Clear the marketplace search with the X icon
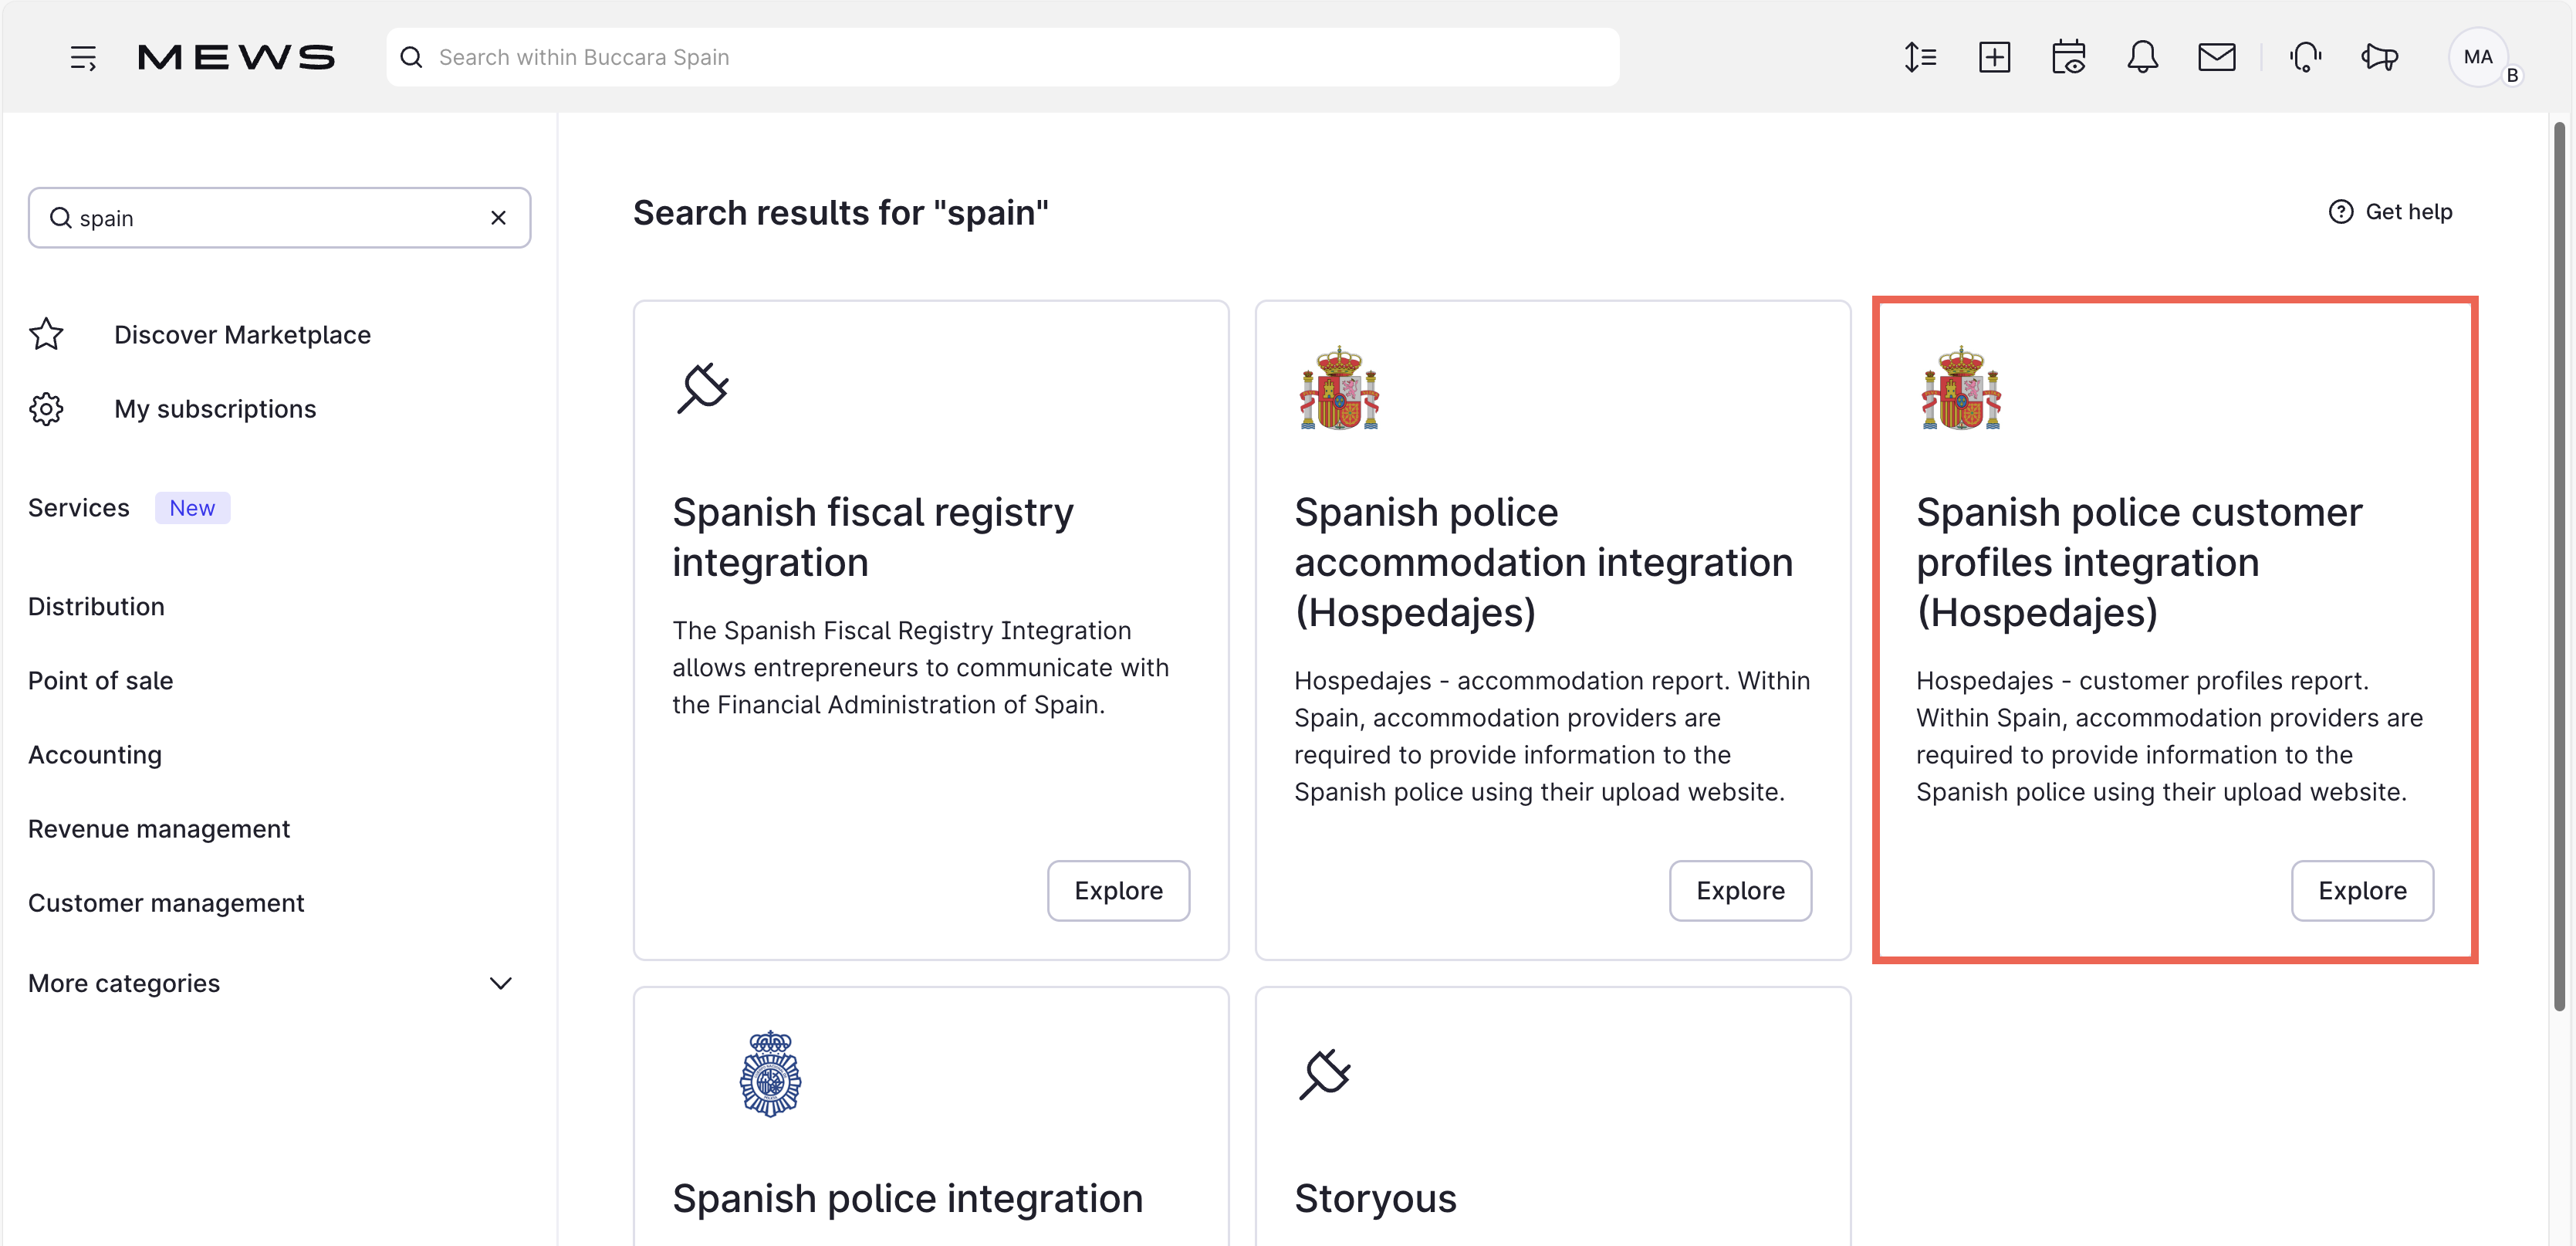 pyautogui.click(x=498, y=218)
